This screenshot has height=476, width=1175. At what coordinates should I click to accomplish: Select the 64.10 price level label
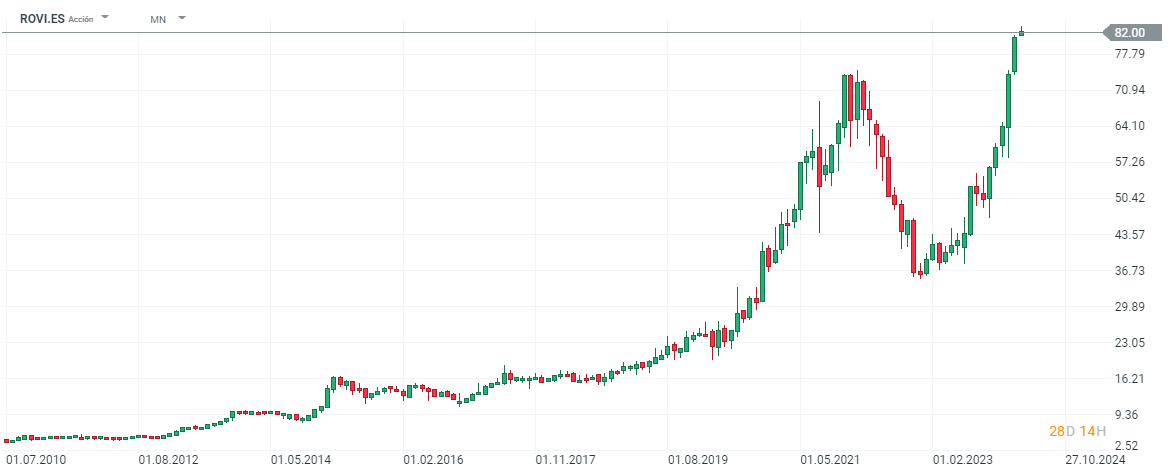[1129, 126]
